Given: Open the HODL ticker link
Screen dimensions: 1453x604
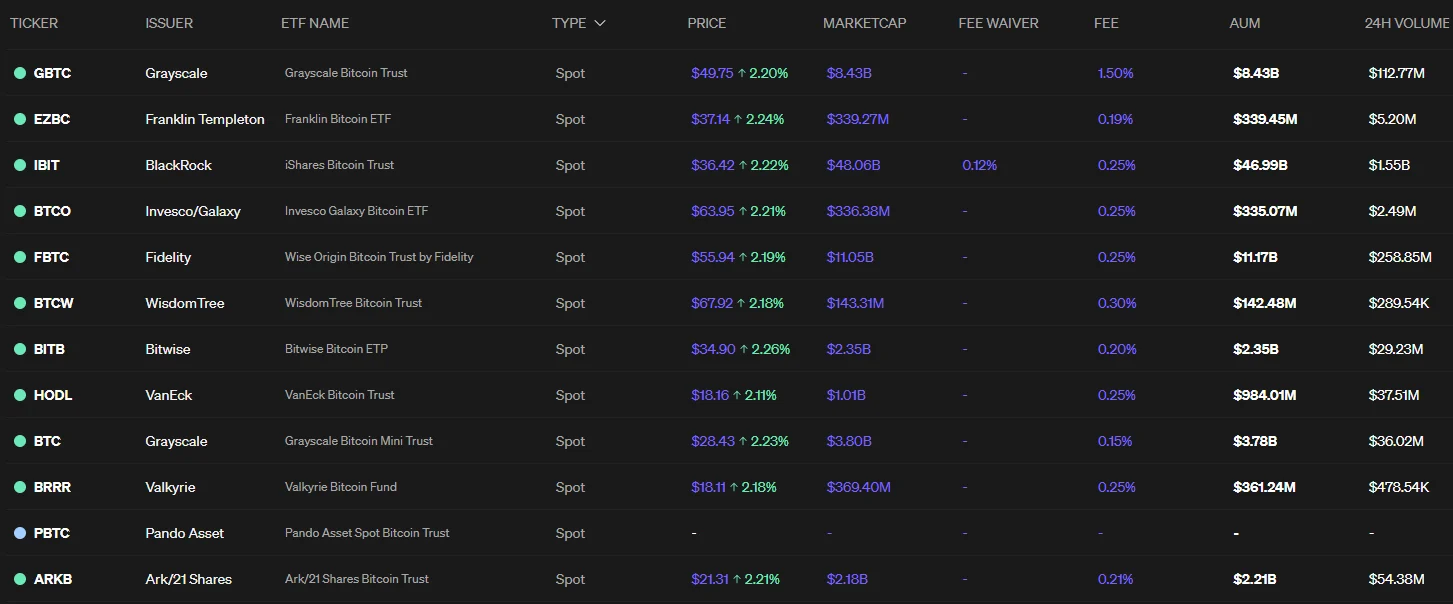Looking at the screenshot, I should coord(53,395).
